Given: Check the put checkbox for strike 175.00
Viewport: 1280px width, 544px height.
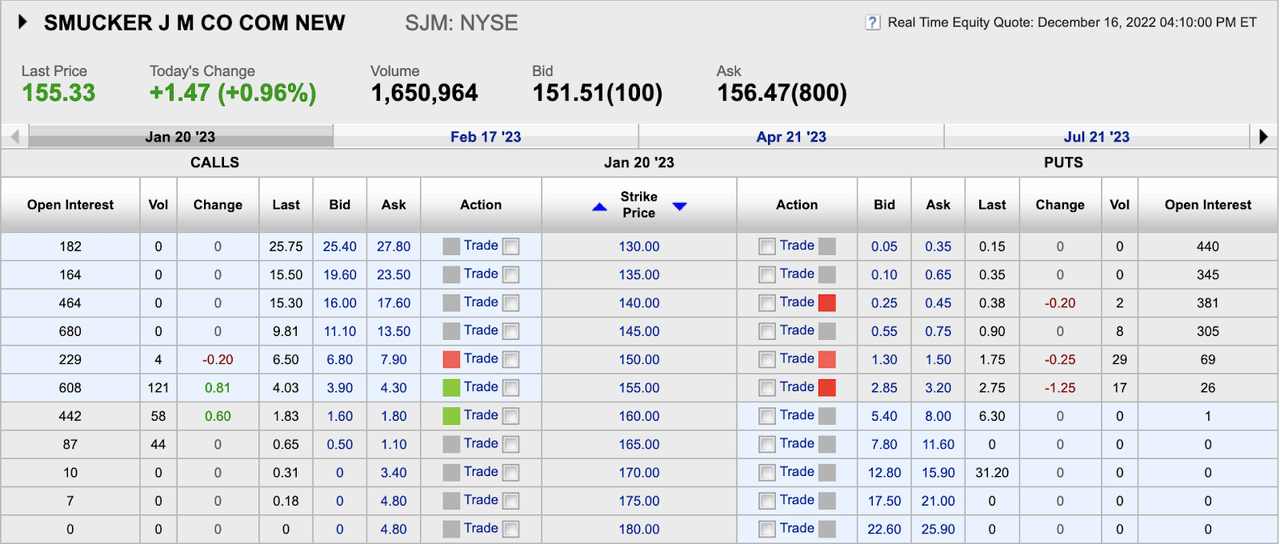Looking at the screenshot, I should [767, 501].
